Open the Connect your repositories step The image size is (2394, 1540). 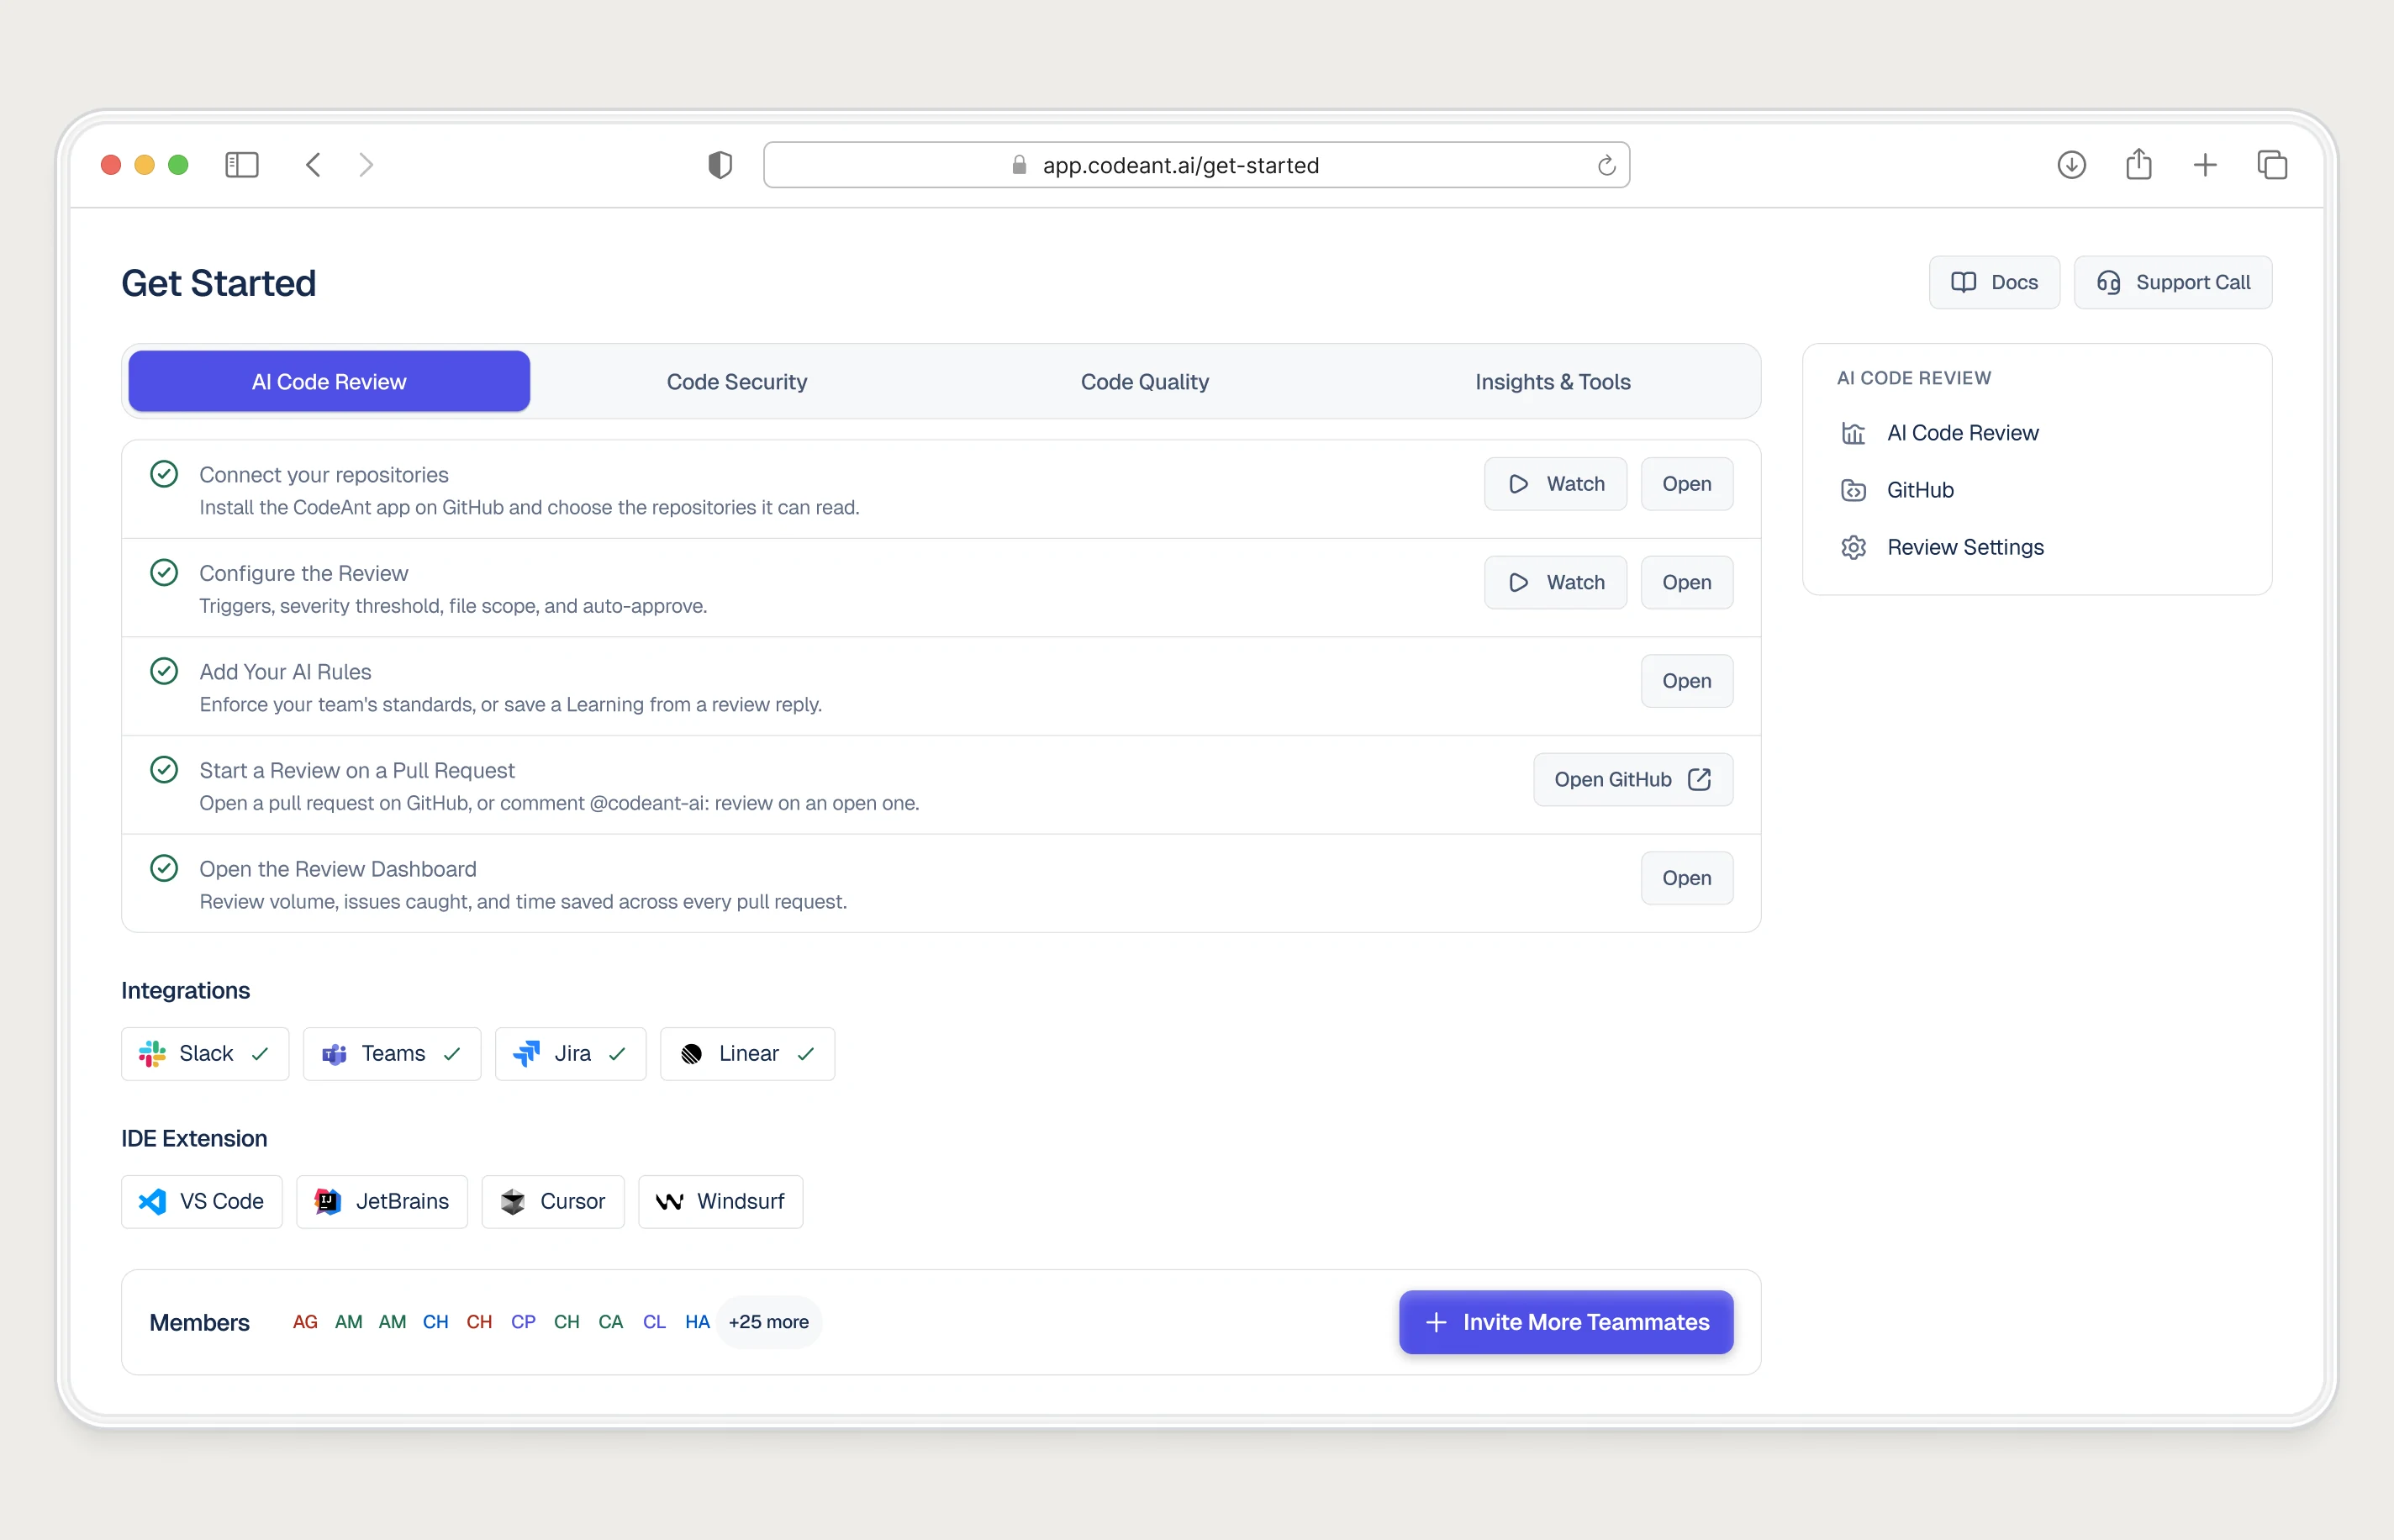point(1686,484)
